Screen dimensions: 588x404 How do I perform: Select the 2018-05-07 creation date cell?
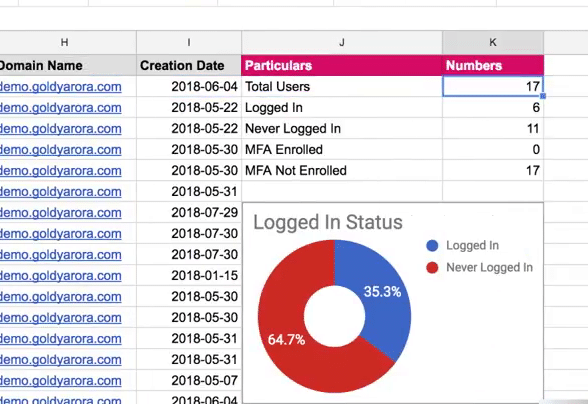pos(189,381)
